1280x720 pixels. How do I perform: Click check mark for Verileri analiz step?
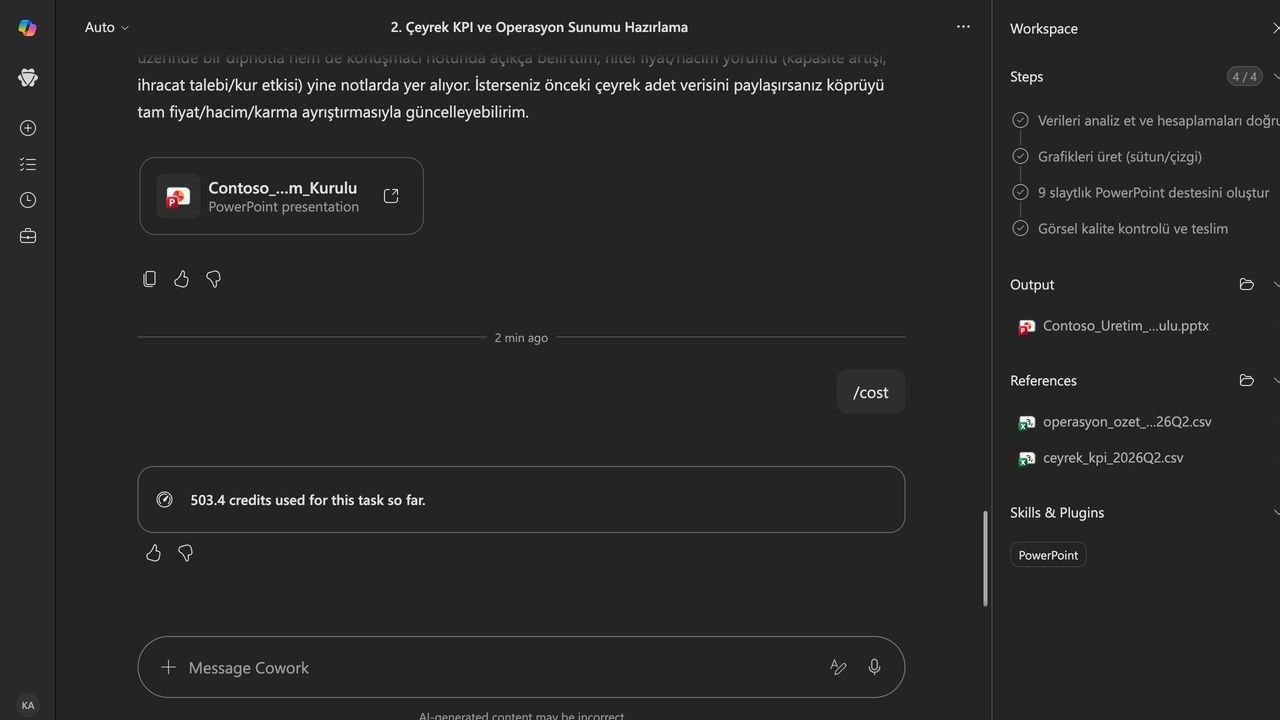tap(1020, 120)
